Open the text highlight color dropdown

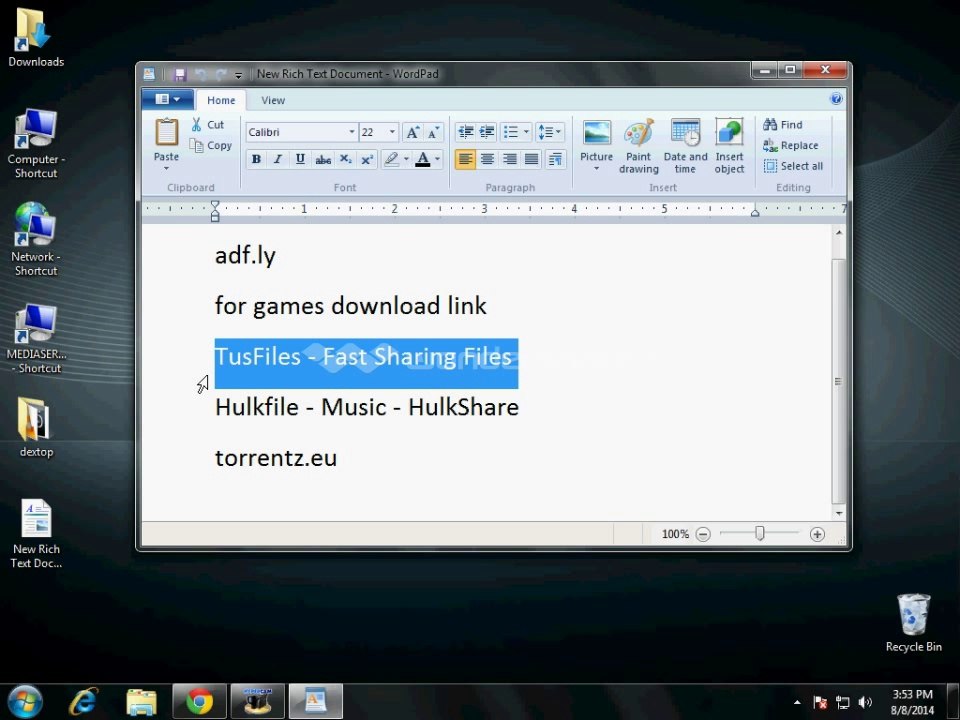[x=406, y=159]
